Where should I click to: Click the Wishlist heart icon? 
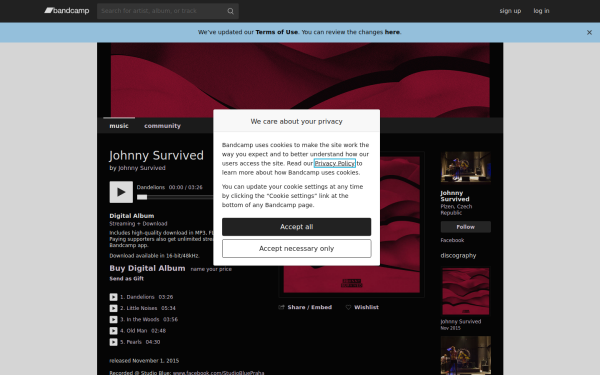point(348,307)
